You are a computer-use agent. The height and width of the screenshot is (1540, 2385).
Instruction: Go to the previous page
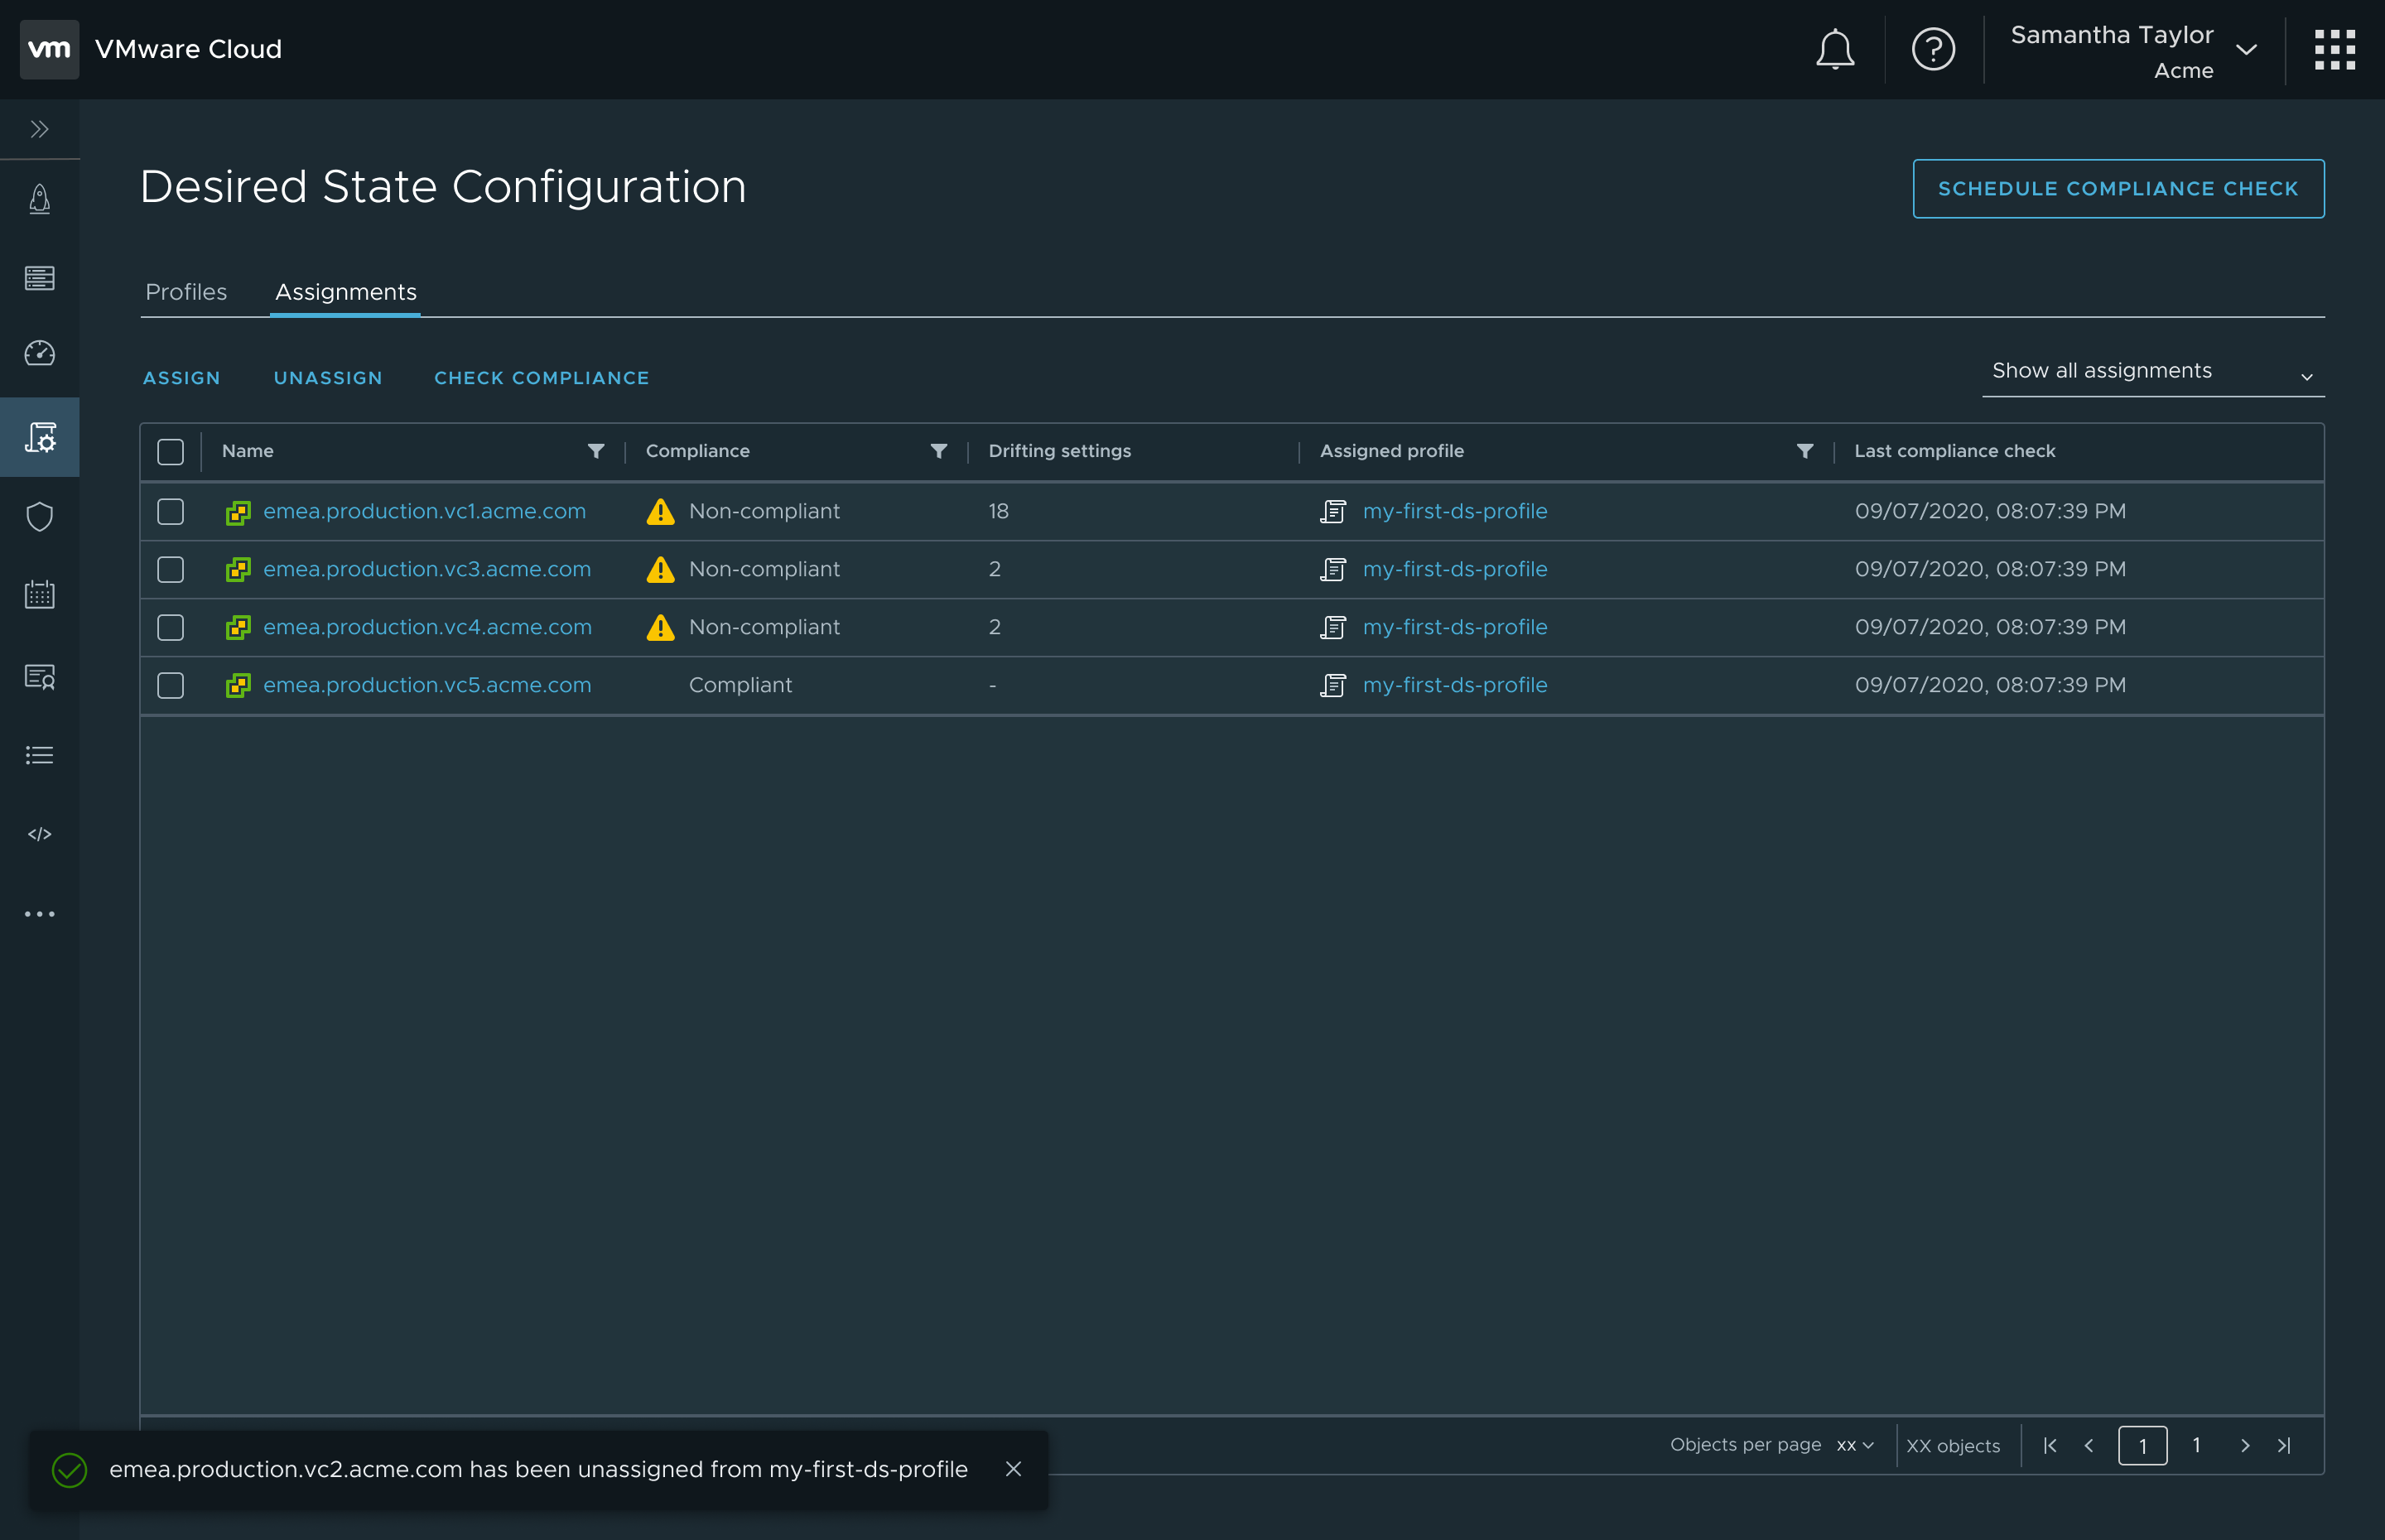[2089, 1446]
